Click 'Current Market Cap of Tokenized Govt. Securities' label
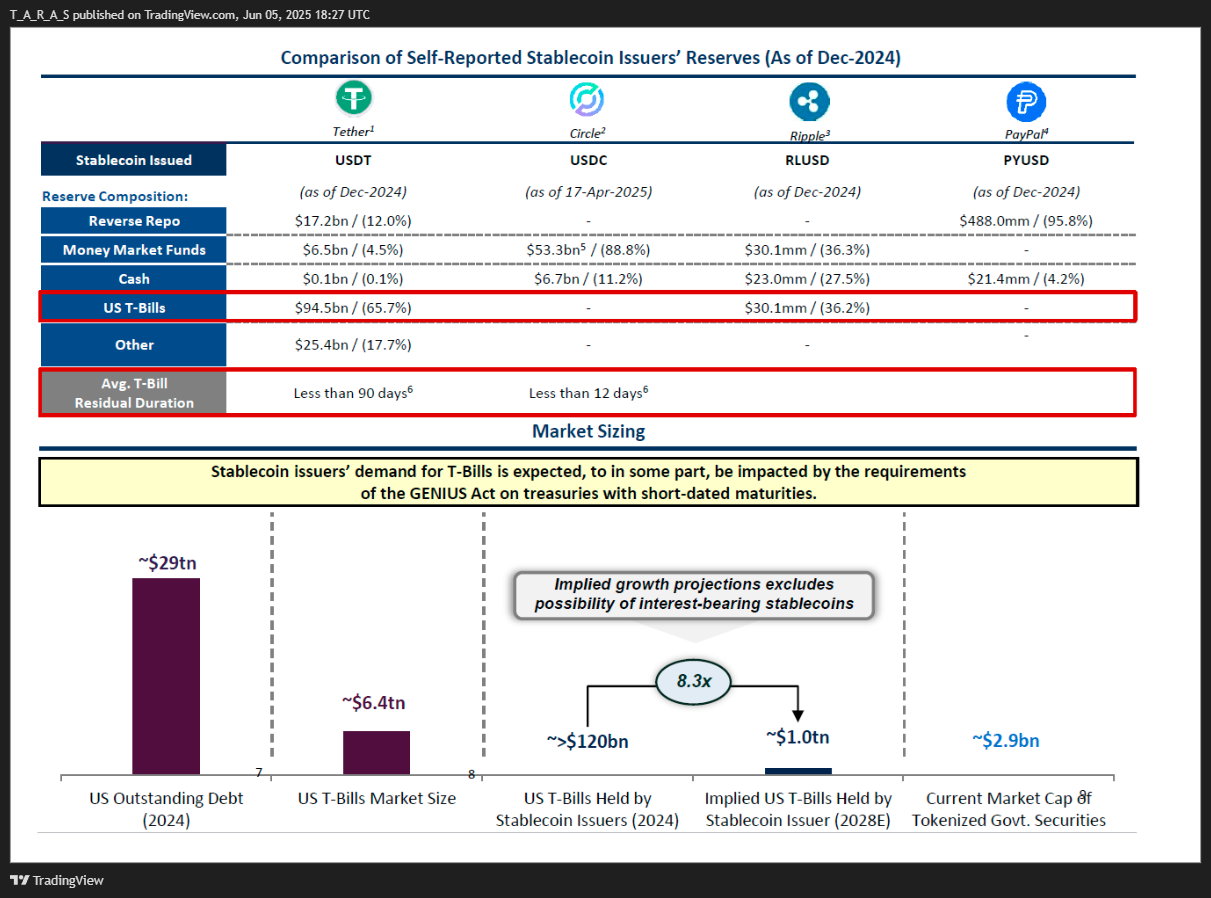This screenshot has width=1211, height=898. pyautogui.click(x=1008, y=809)
